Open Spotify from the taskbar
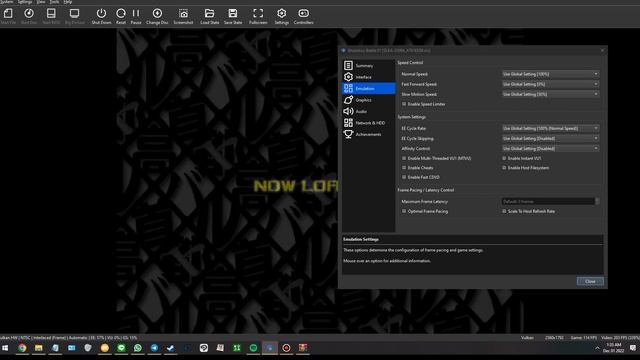Image resolution: width=640 pixels, height=360 pixels. point(253,348)
